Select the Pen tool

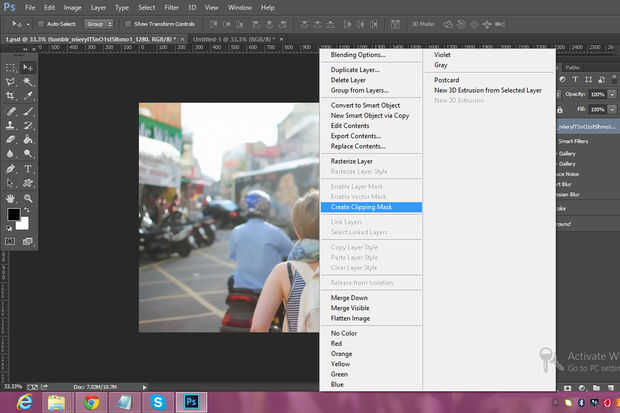[11, 169]
